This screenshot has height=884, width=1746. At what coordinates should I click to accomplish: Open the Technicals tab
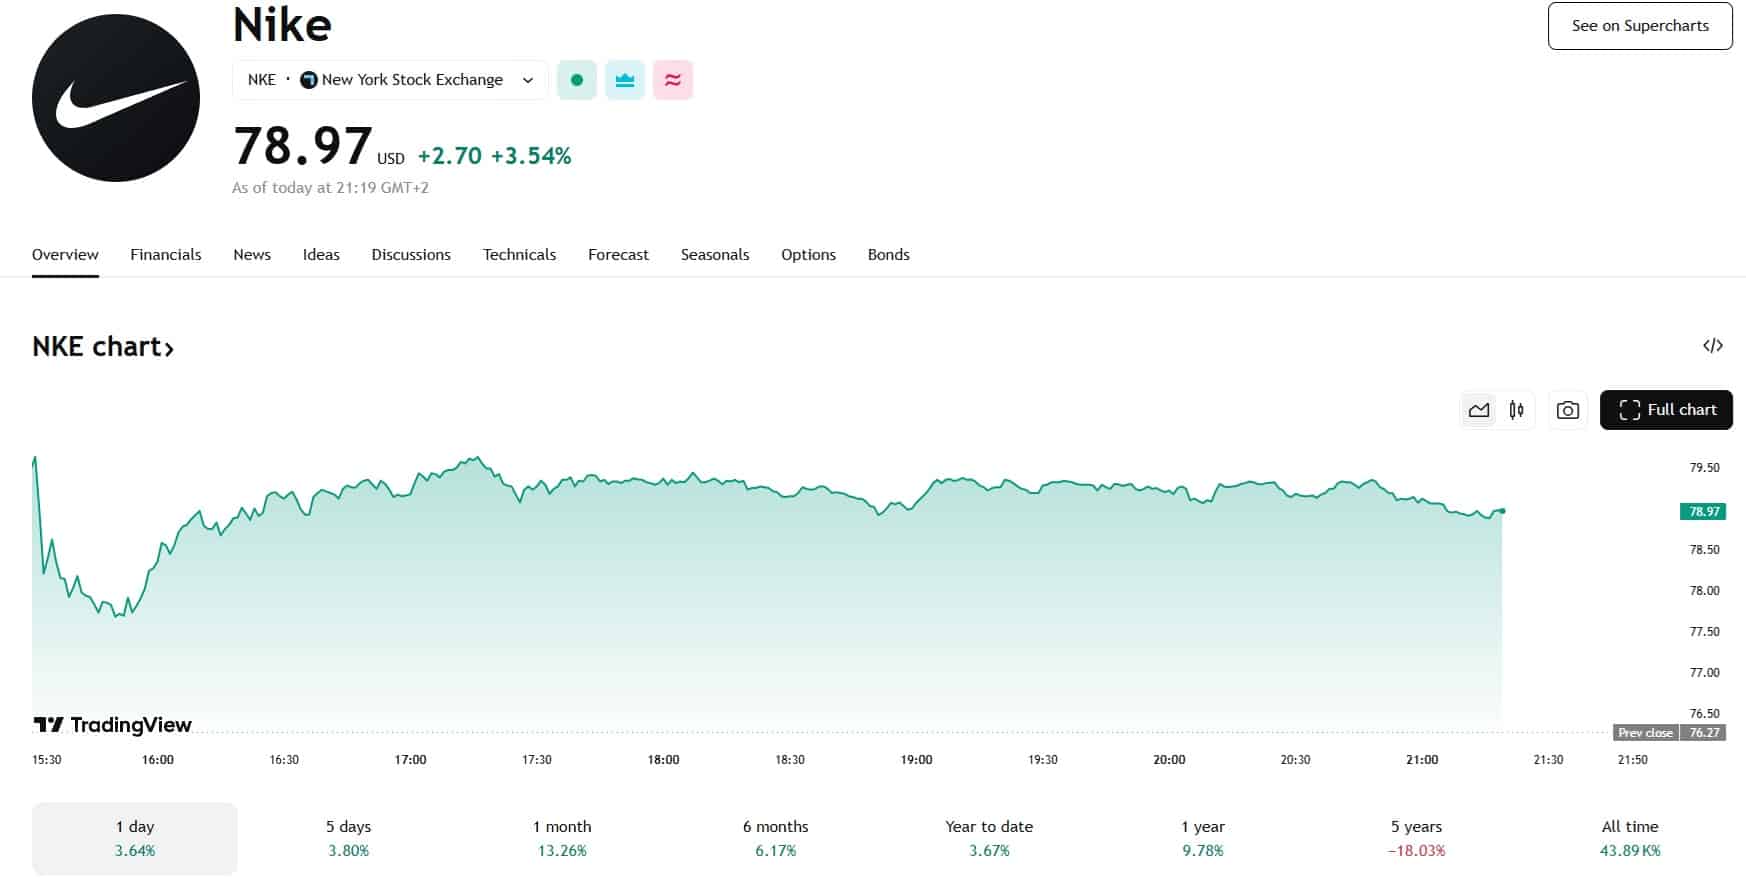519,255
